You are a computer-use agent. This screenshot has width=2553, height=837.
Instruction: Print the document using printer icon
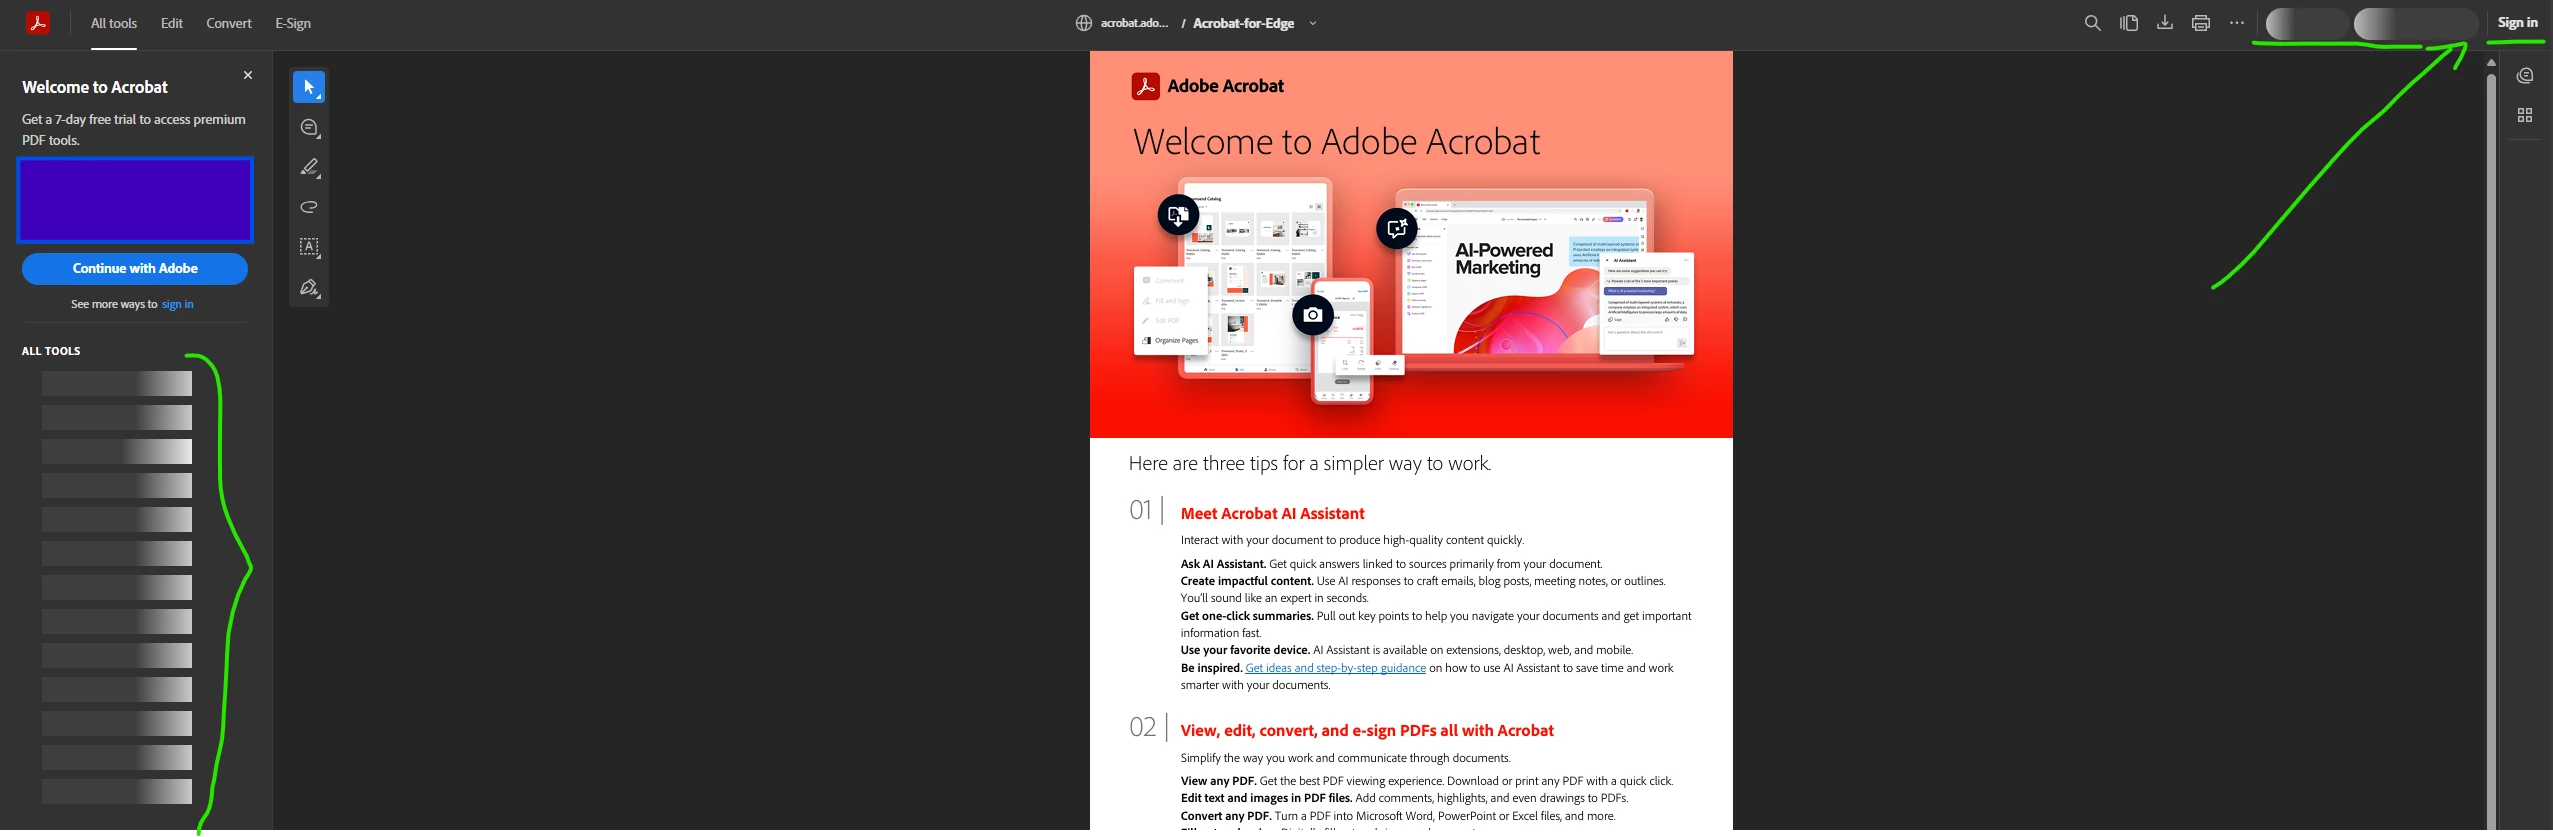pyautogui.click(x=2201, y=23)
